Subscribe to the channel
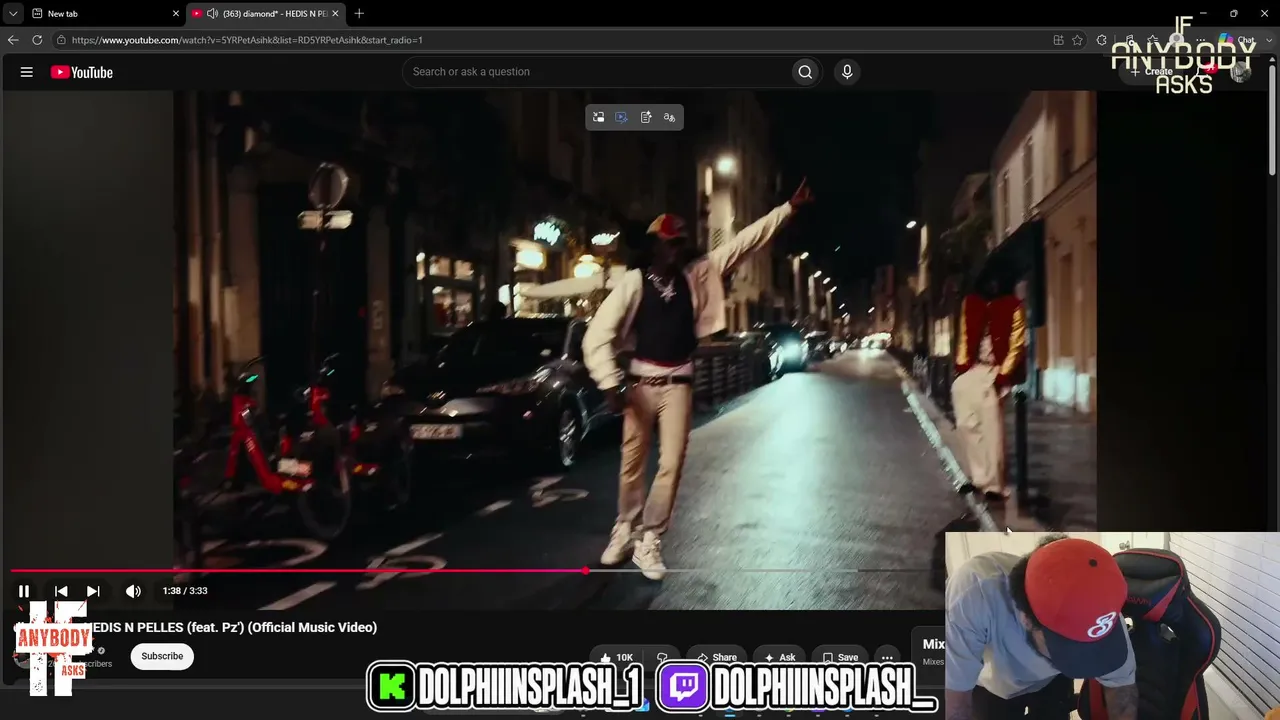1280x720 pixels. coord(162,656)
